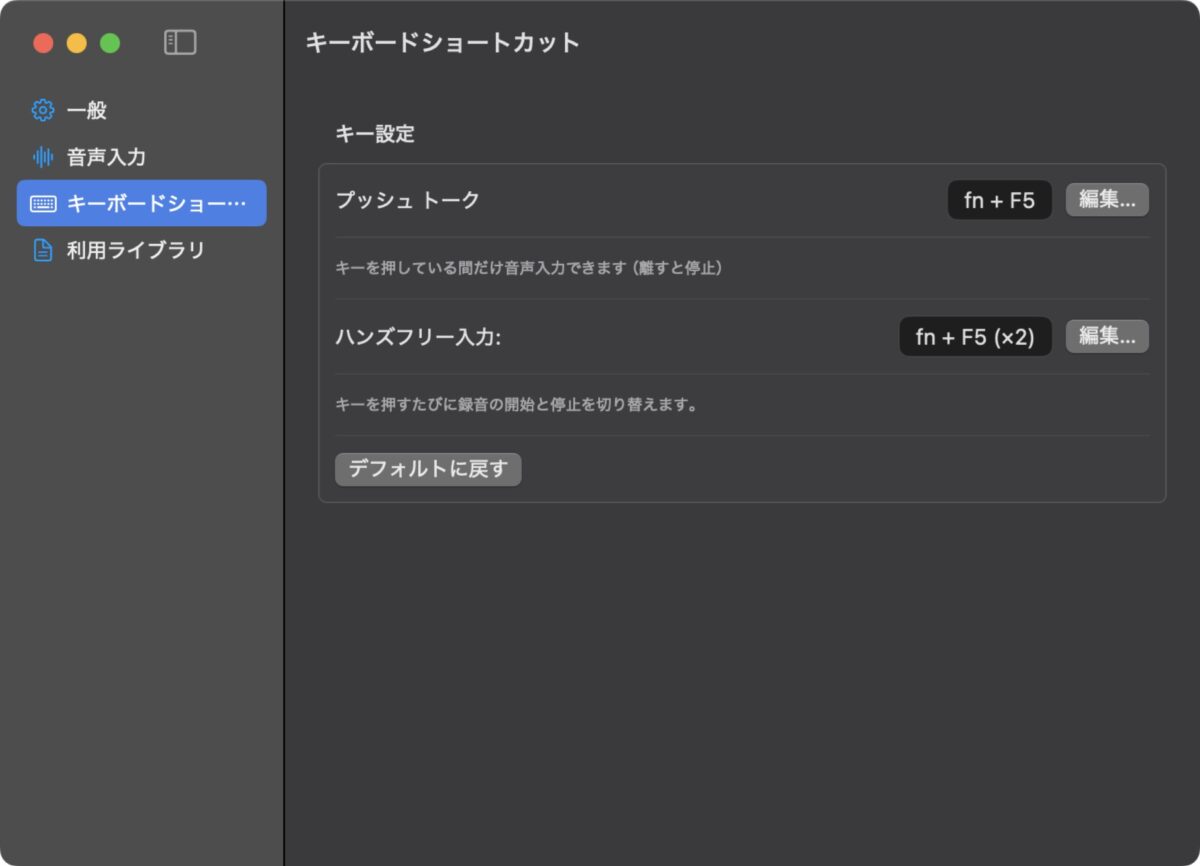
Task: Click the キーを押している間だけ音声入力できます description
Action: coord(529,268)
